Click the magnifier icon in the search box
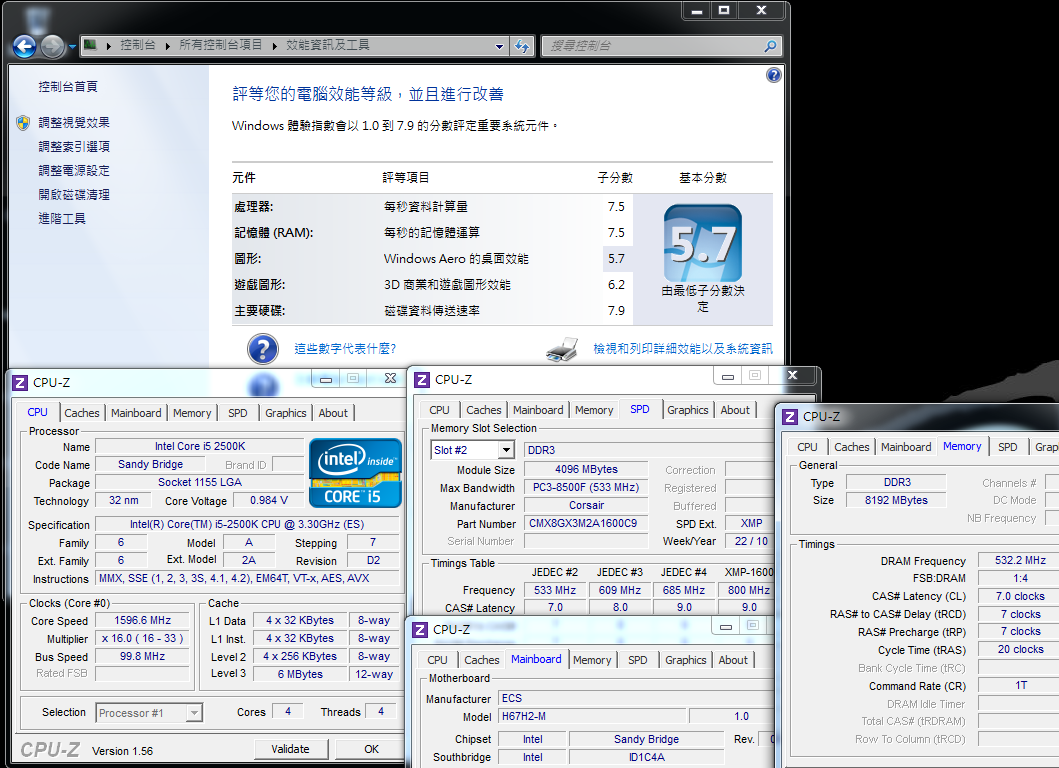1059x768 pixels. point(769,46)
